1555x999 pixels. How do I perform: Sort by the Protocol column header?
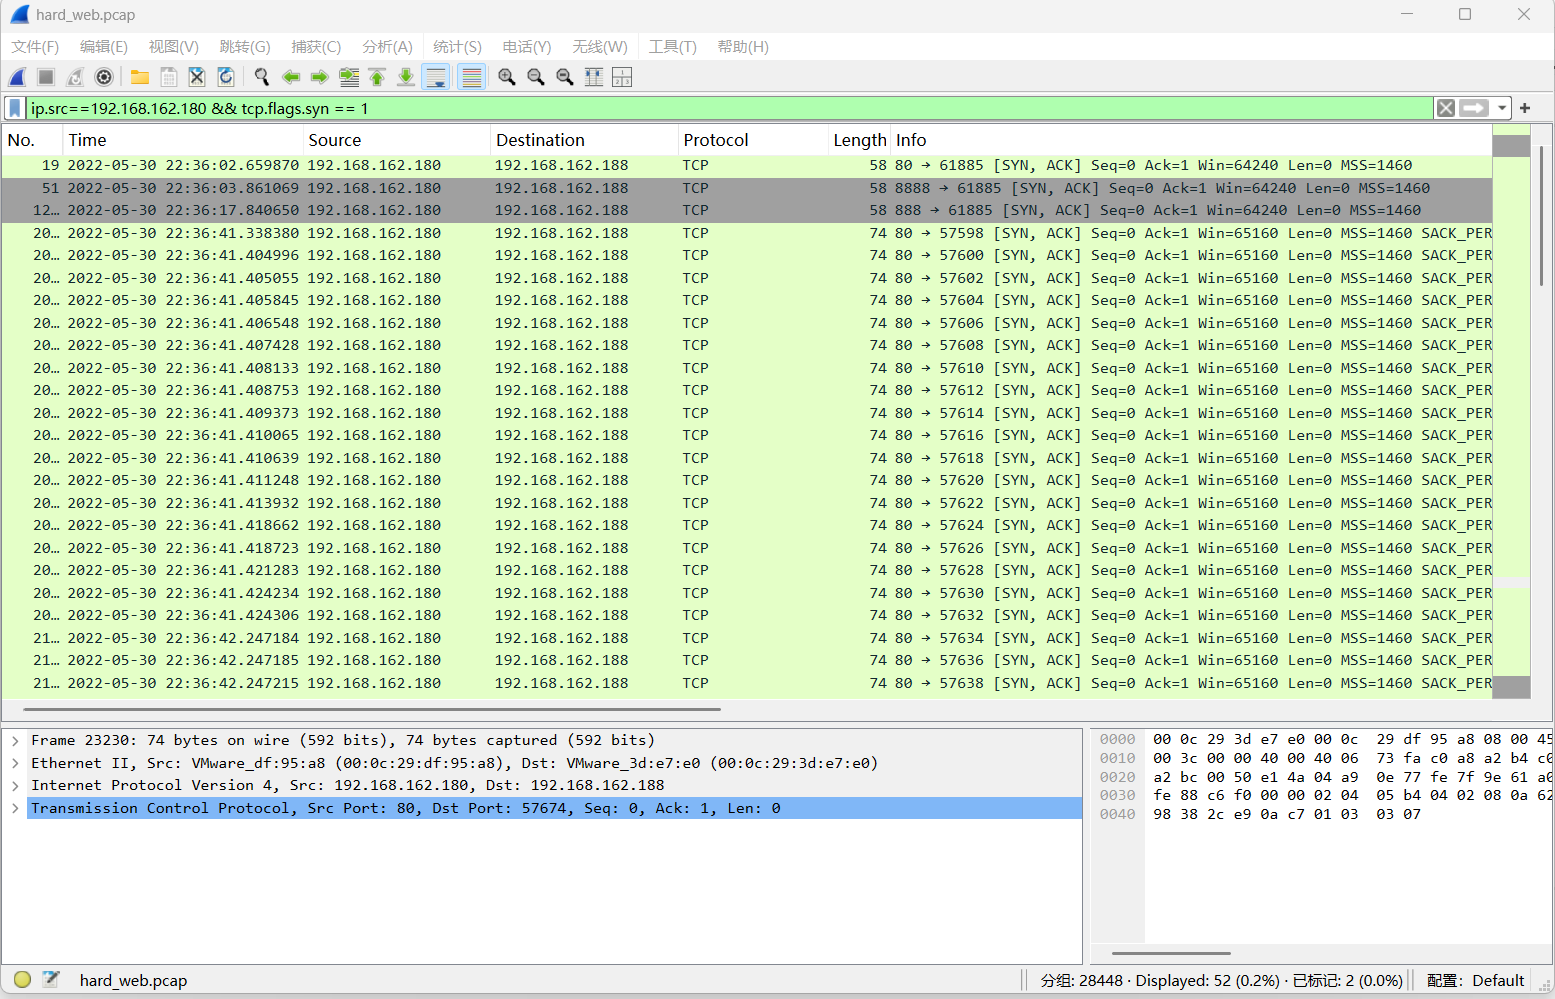754,140
